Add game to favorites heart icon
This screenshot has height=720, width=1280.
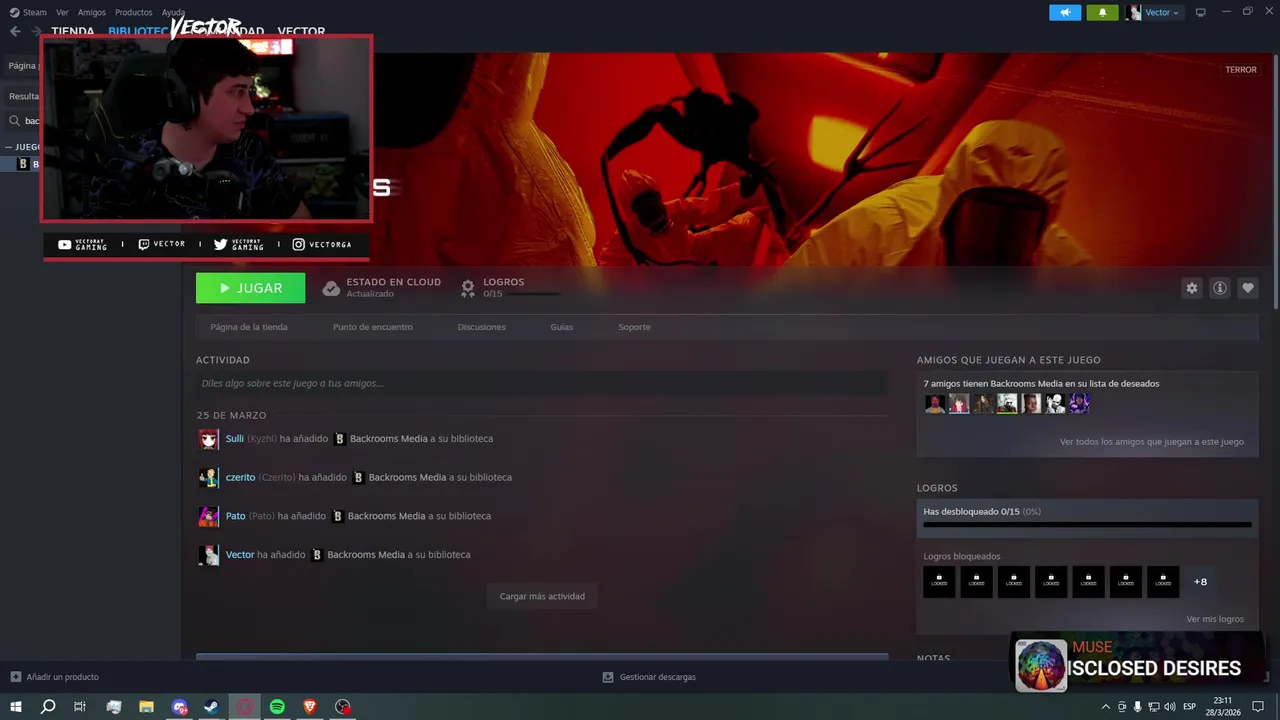click(x=1247, y=288)
